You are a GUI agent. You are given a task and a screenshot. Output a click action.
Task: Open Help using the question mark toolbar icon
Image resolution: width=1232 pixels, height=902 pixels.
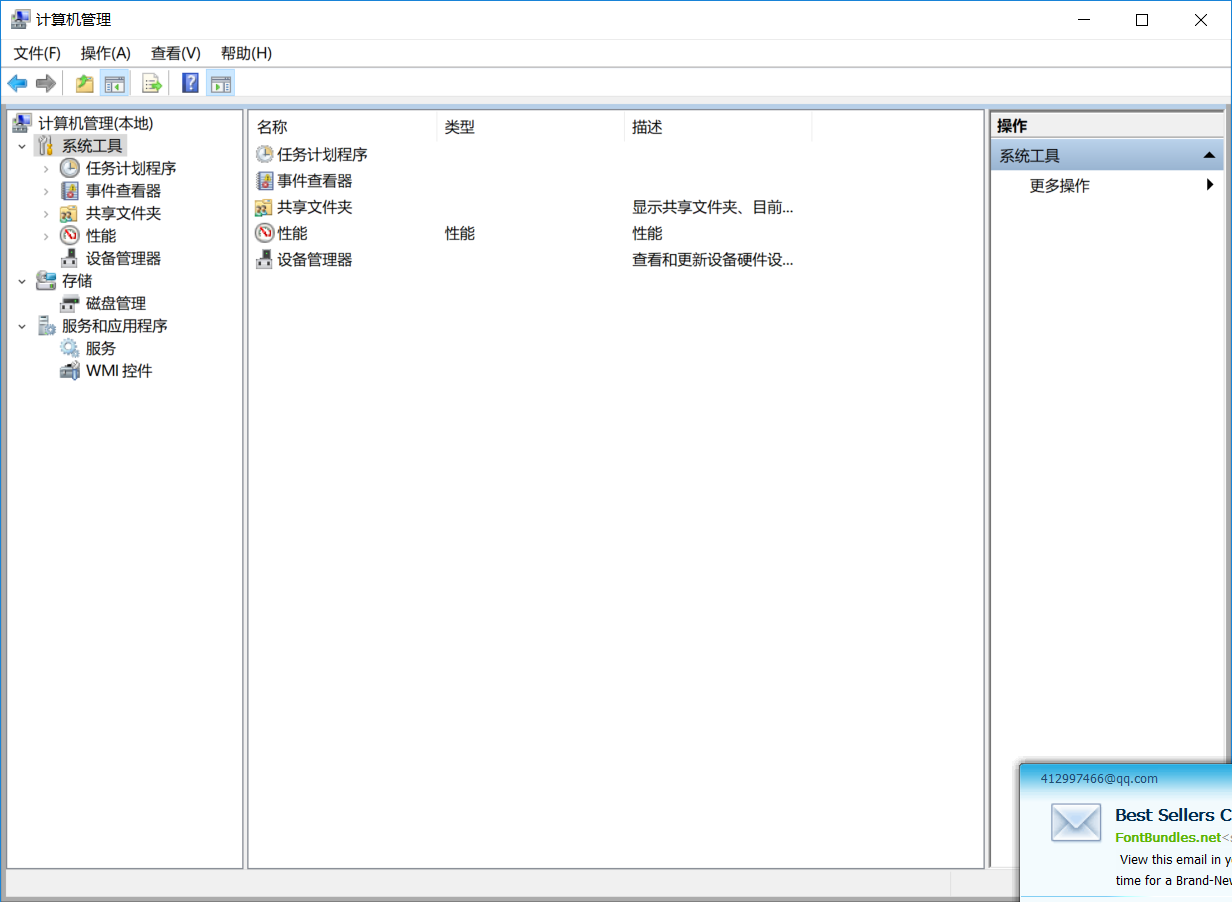(189, 83)
